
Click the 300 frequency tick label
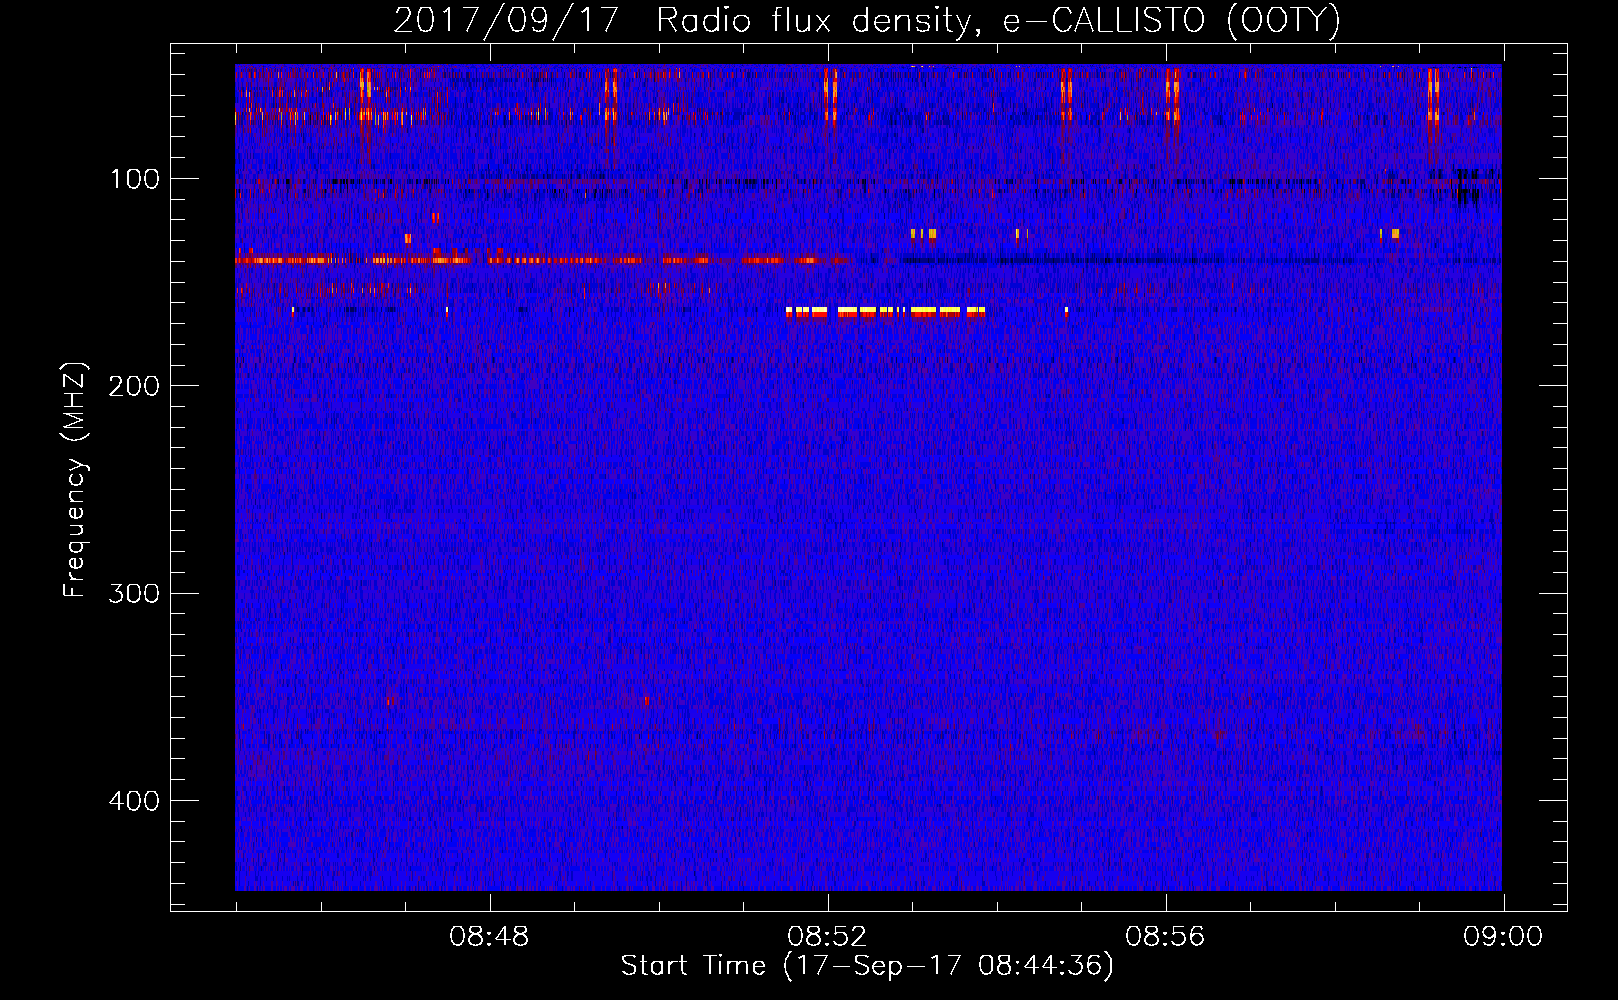133,593
